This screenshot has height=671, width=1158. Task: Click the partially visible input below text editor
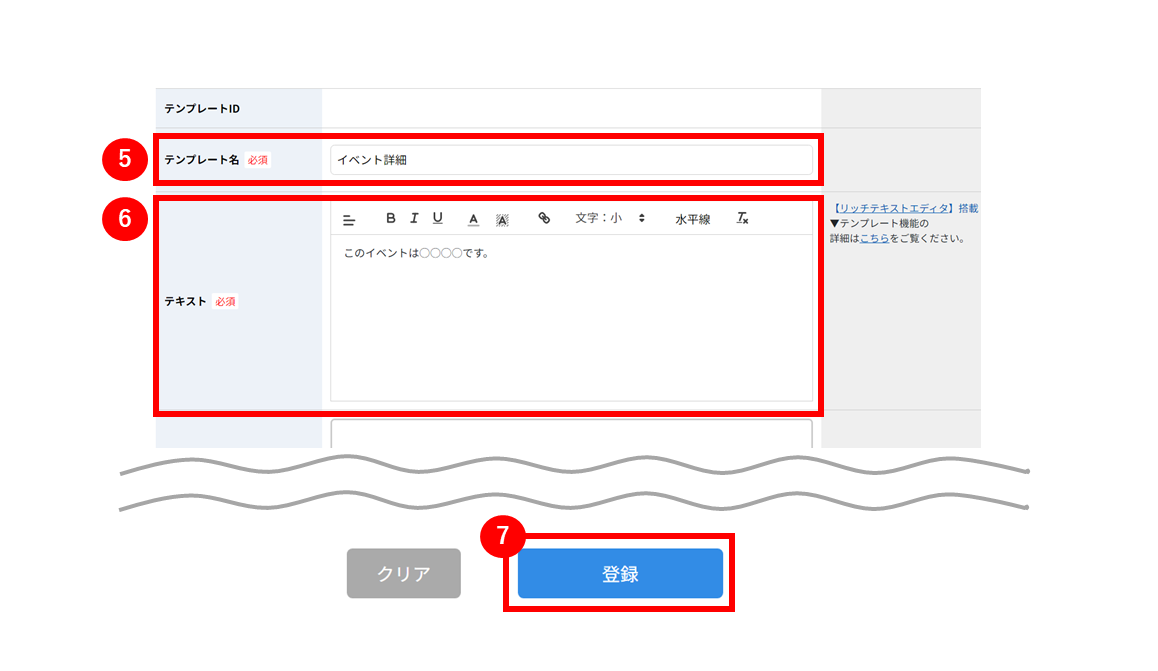coord(572,434)
